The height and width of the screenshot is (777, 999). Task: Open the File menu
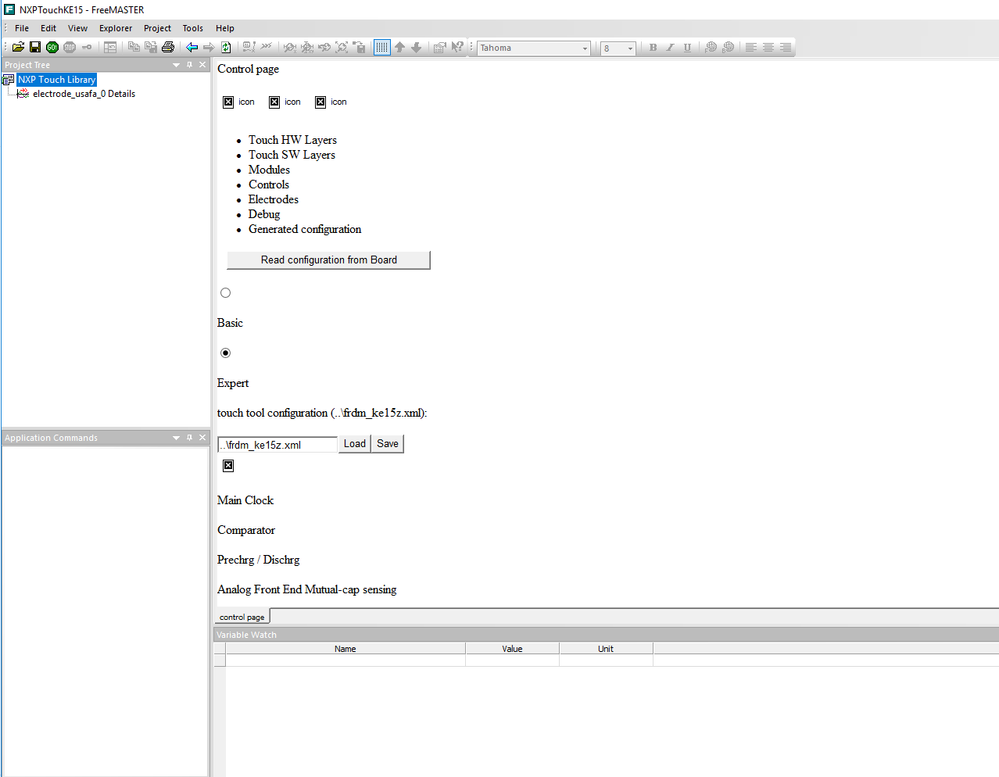coord(22,28)
